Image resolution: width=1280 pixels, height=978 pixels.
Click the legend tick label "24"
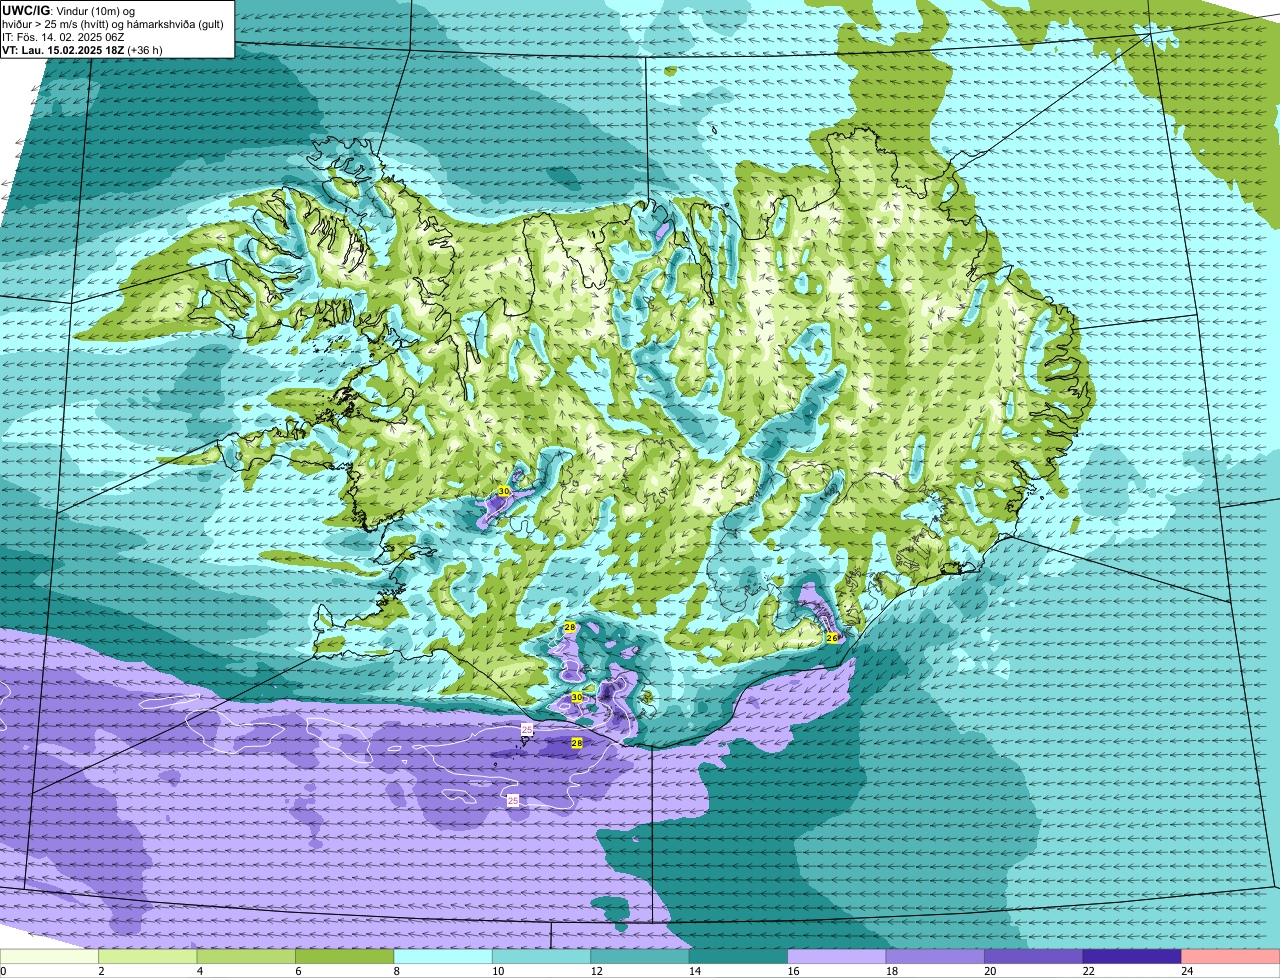tap(1185, 971)
